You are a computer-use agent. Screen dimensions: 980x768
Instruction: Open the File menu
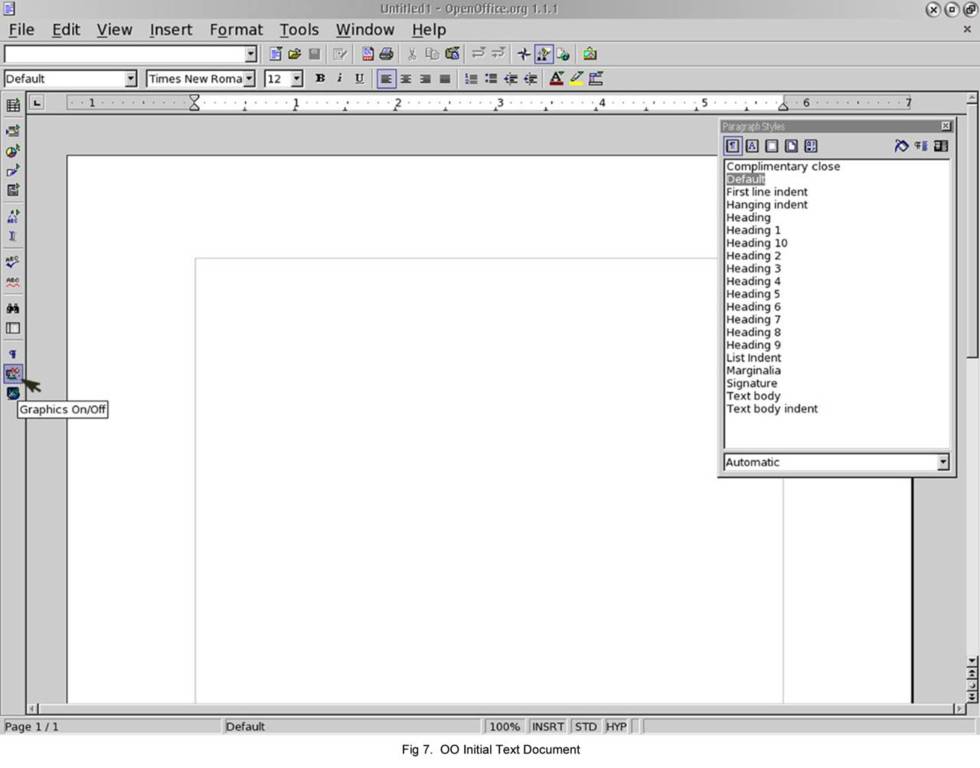point(21,30)
